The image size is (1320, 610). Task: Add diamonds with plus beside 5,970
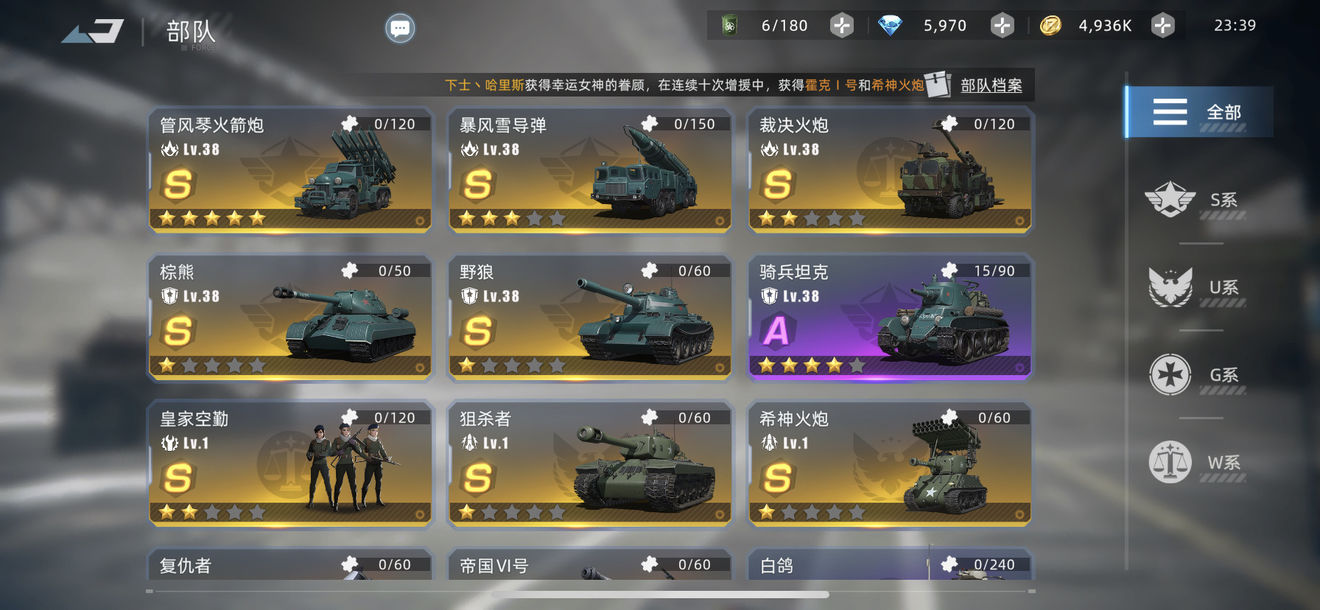1002,25
